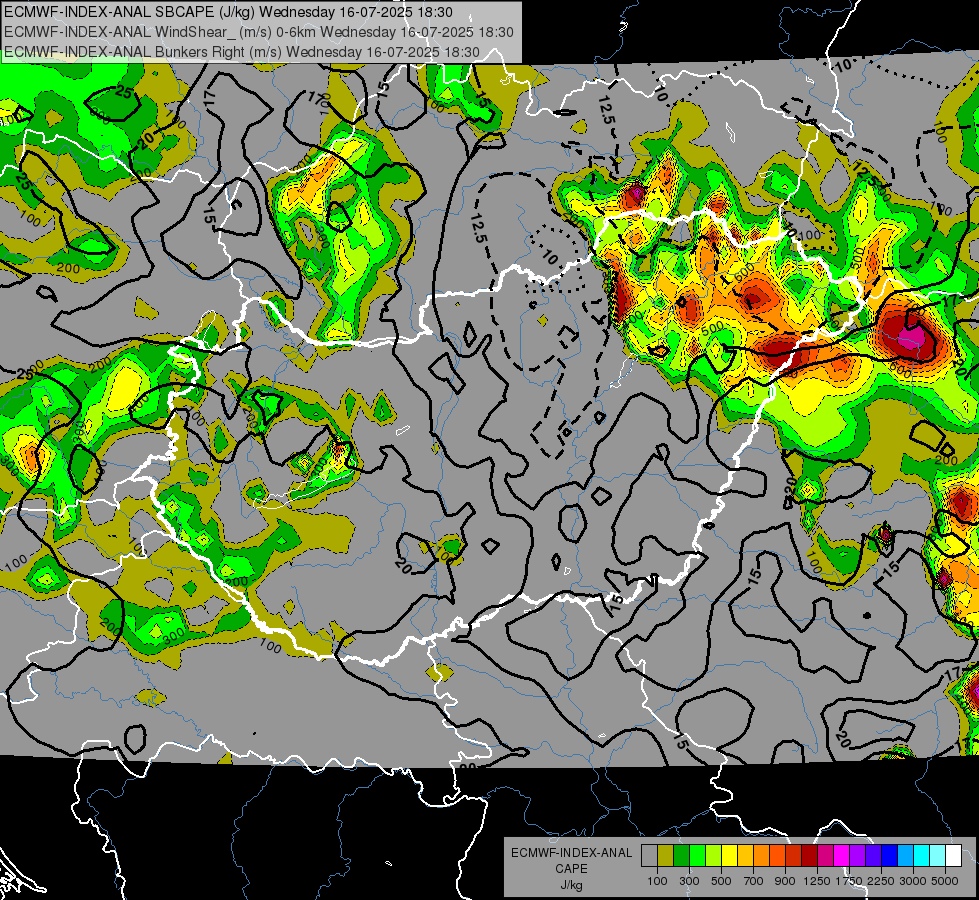Select the pure blue legend swatch

click(x=890, y=856)
